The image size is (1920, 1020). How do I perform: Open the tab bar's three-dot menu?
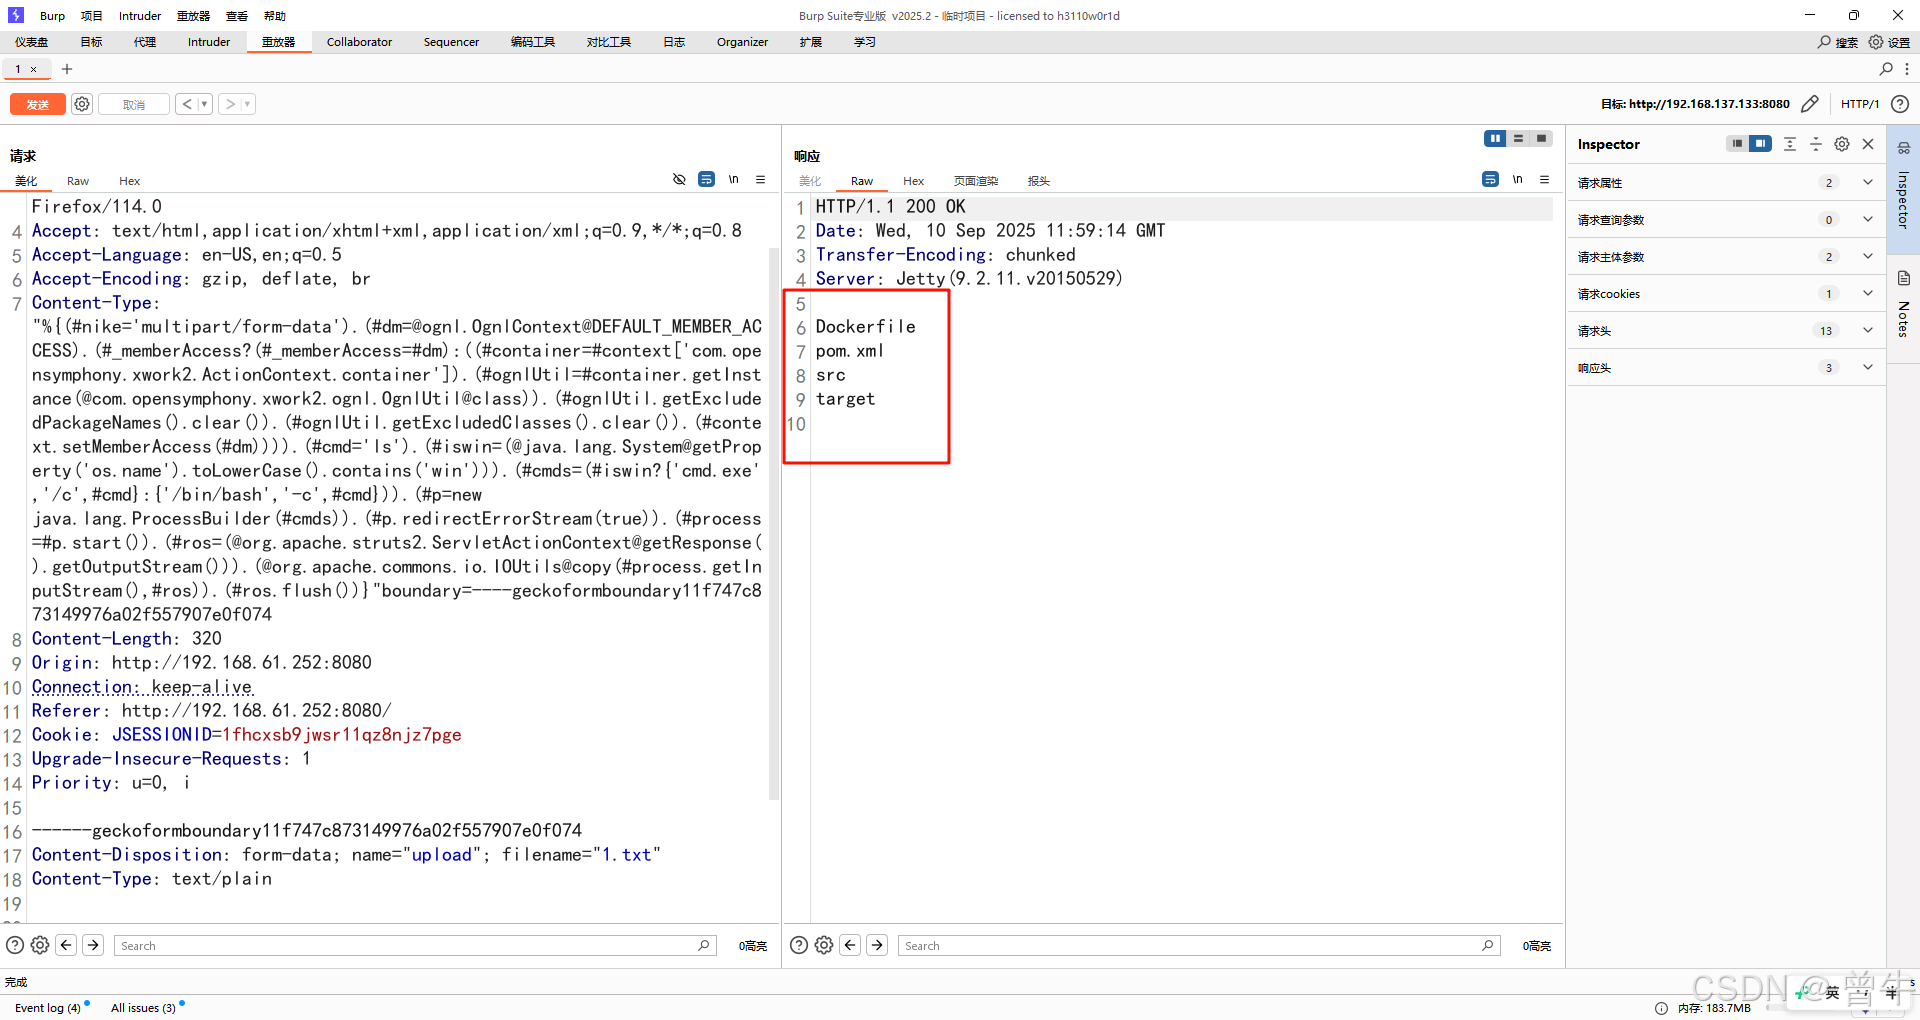pyautogui.click(x=1907, y=69)
